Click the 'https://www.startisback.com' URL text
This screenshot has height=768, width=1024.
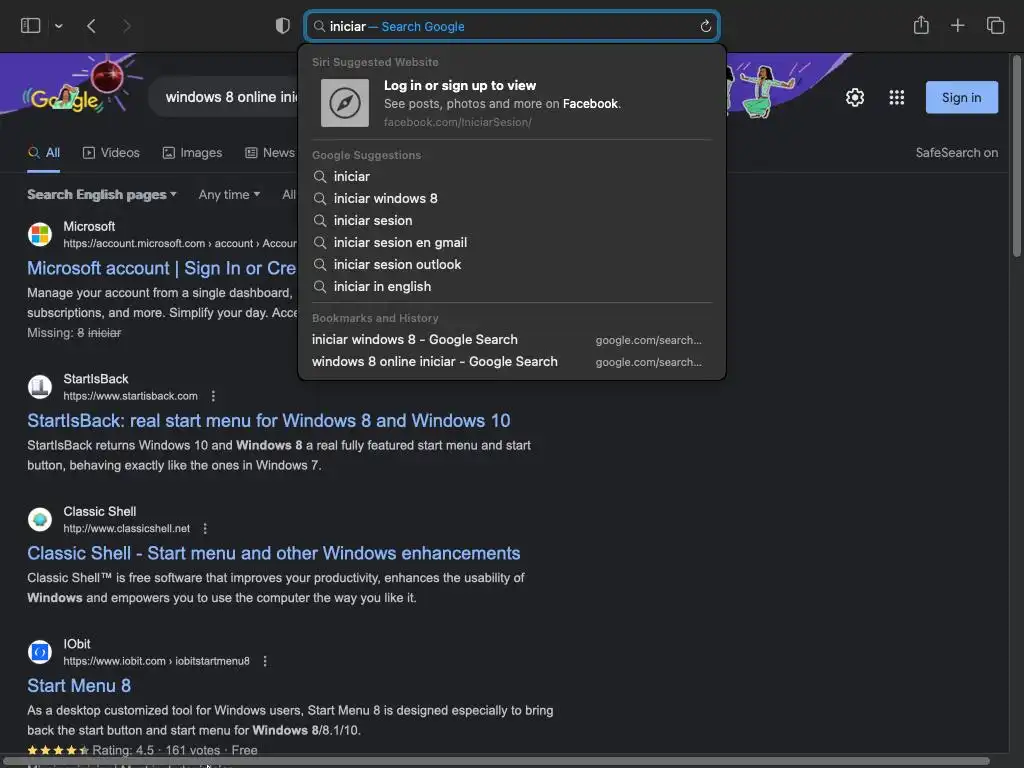(x=130, y=396)
